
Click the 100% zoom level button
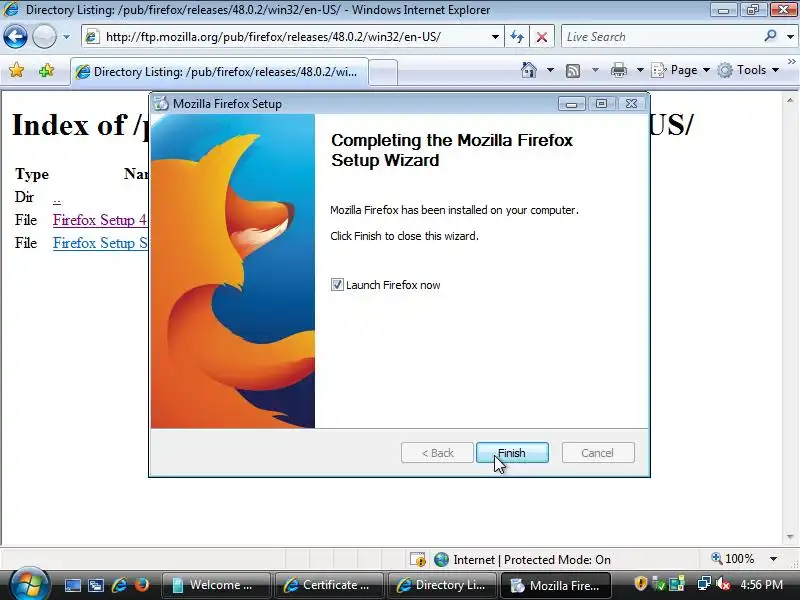(733, 559)
